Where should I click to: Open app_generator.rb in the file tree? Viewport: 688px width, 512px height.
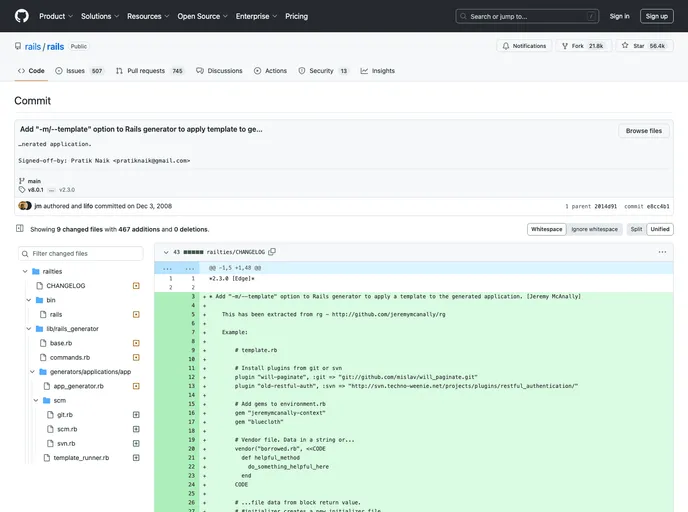[79, 386]
